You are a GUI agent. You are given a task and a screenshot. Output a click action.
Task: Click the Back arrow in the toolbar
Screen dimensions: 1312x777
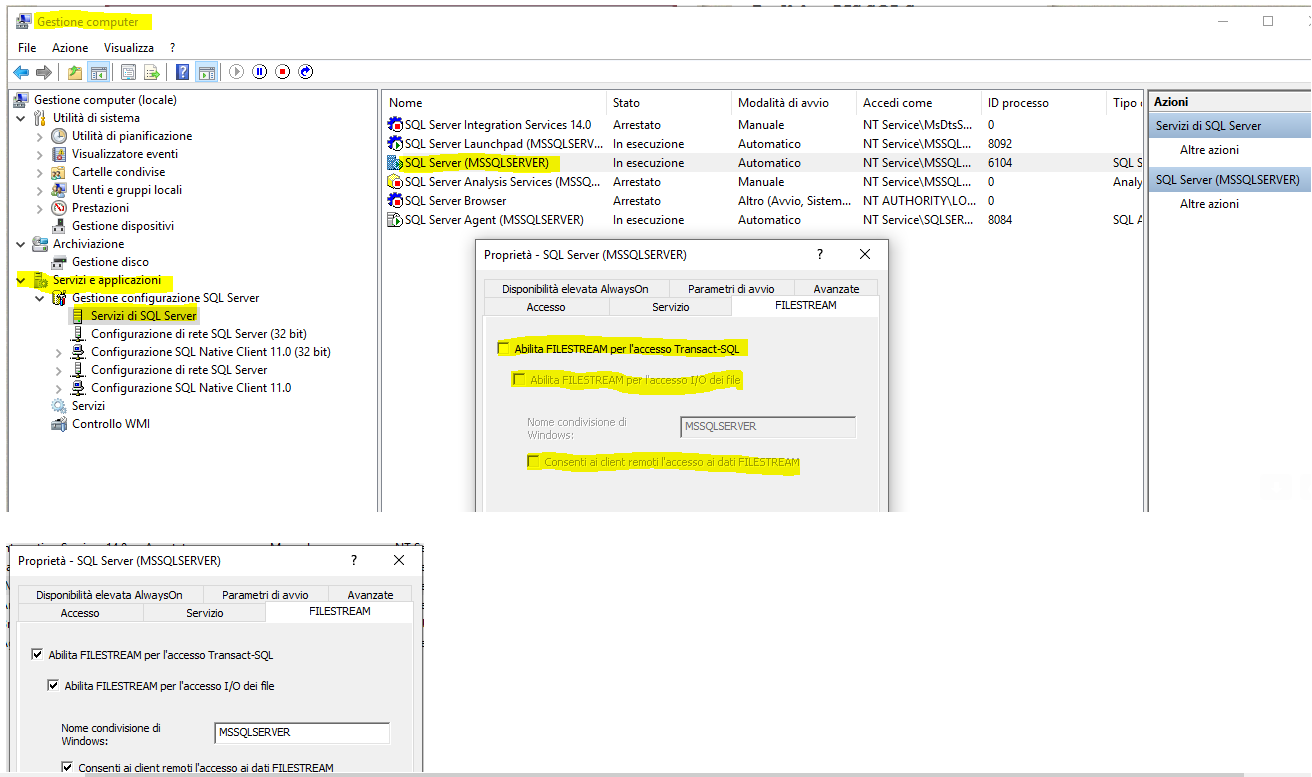21,72
